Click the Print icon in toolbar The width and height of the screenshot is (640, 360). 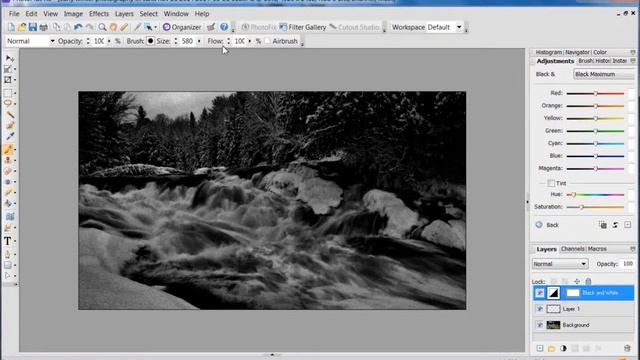coord(43,27)
